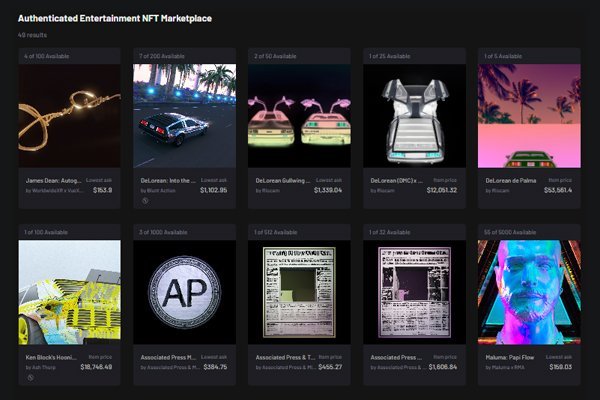Open the DeLorean de Palma sunset image
Screen dimensions: 600x400
(529, 116)
